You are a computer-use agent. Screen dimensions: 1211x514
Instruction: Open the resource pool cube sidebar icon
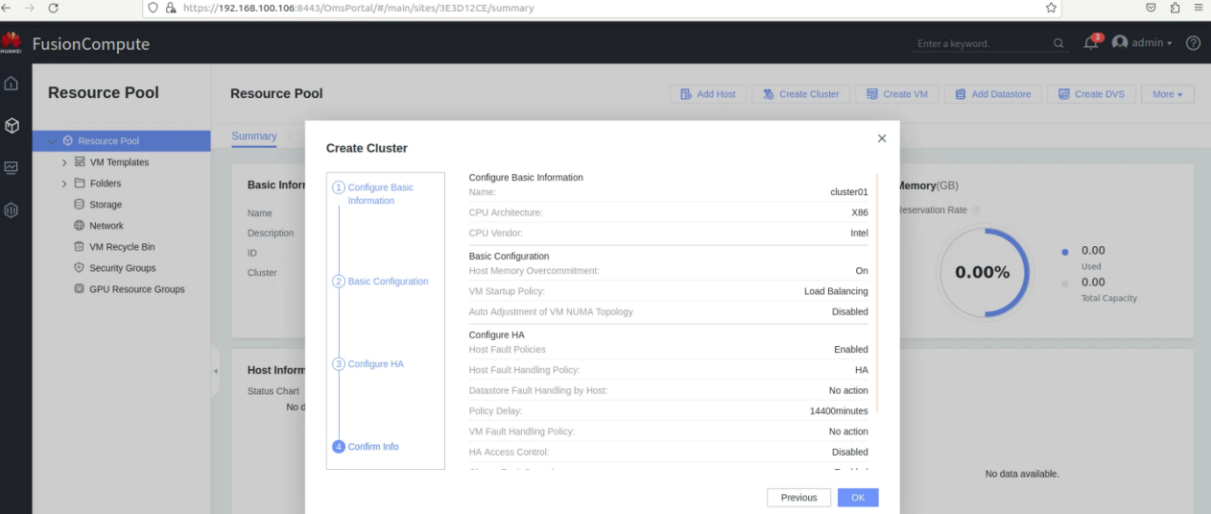(11, 126)
